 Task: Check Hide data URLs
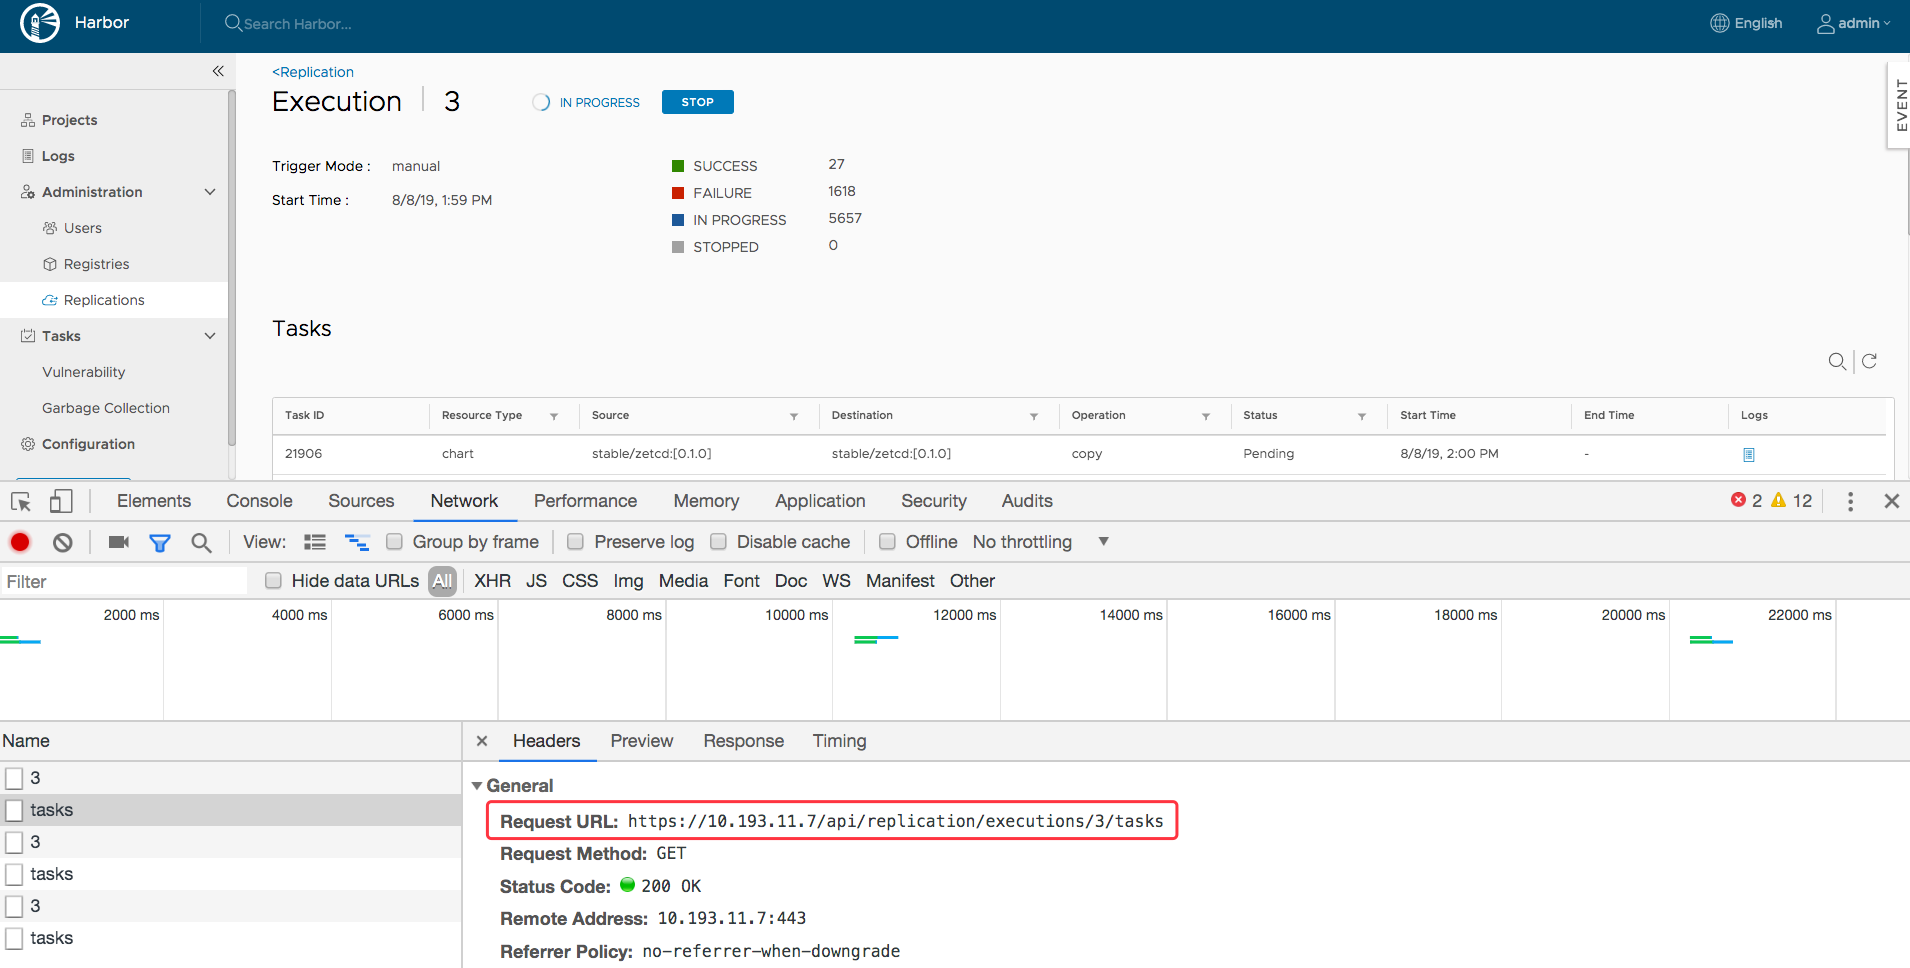tap(273, 580)
